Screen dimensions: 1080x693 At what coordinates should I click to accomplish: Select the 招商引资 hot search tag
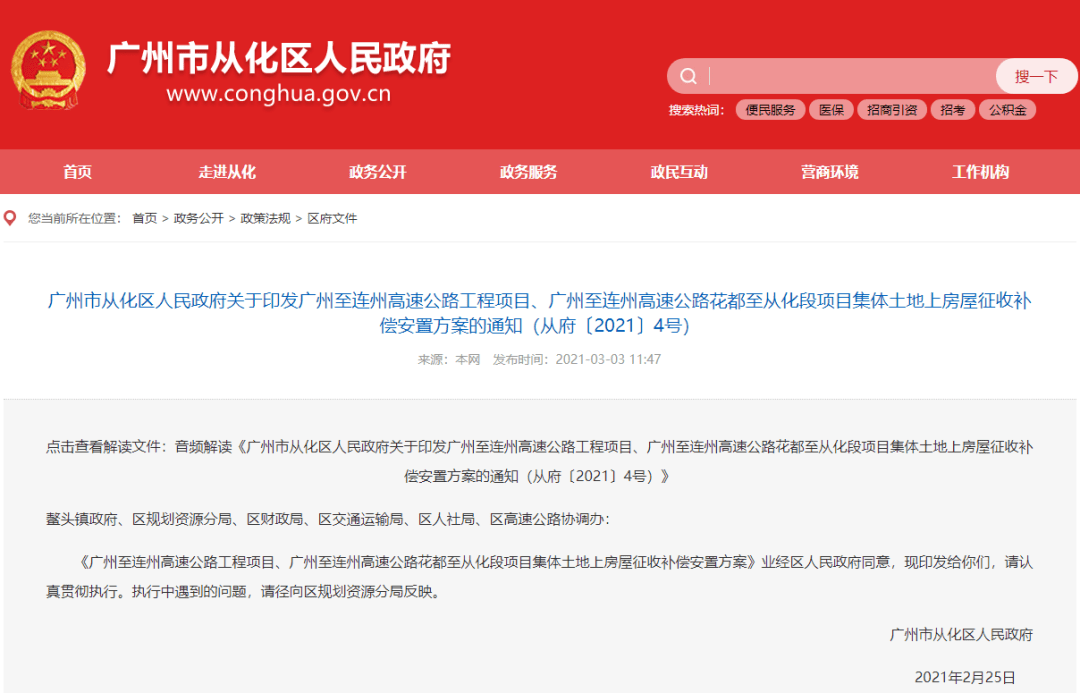pyautogui.click(x=892, y=110)
